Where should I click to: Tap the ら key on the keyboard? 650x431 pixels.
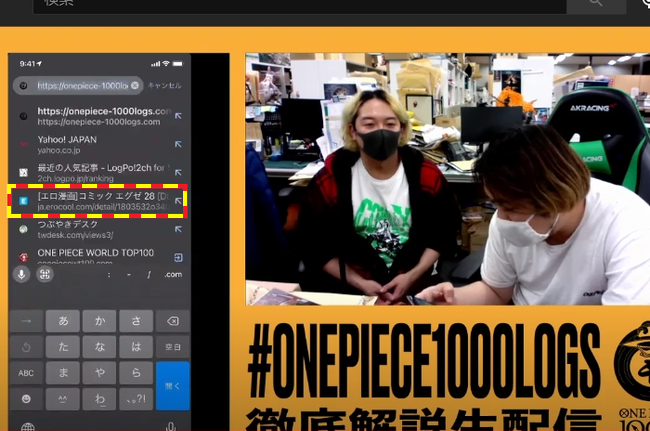[136, 373]
